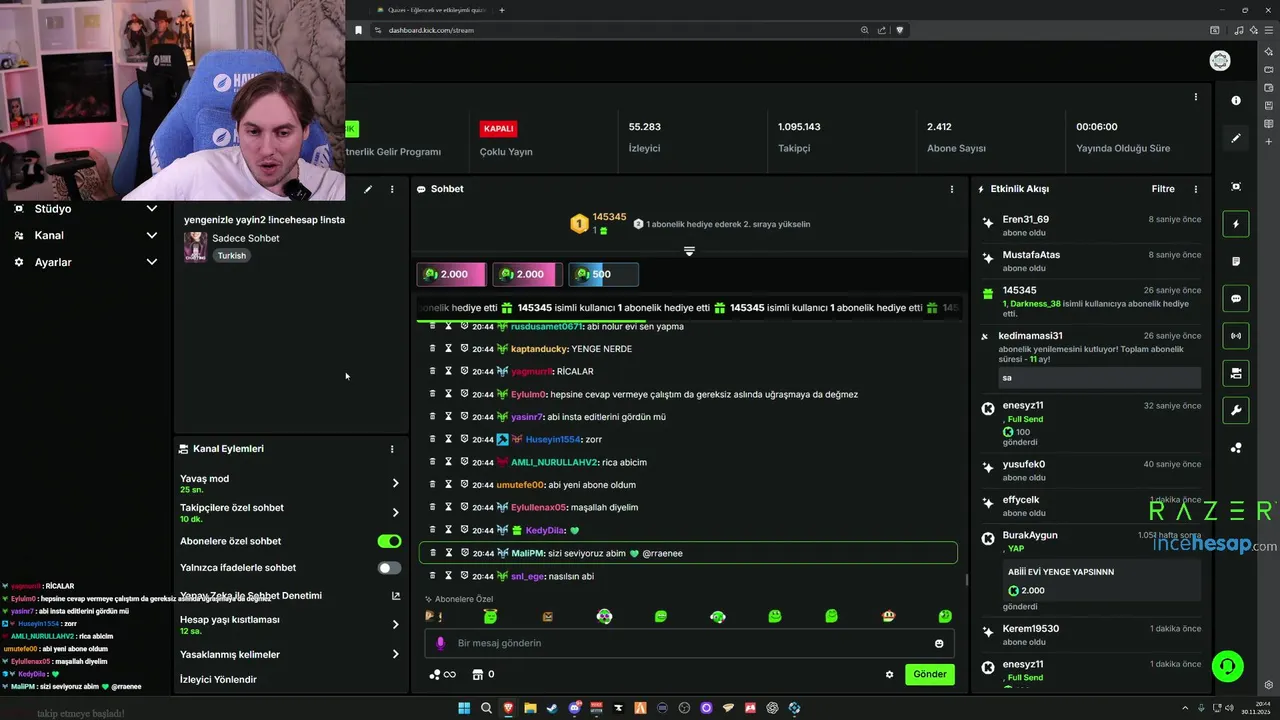The image size is (1280, 720).
Task: Open the wrench tools icon in right sidebar
Action: [1236, 410]
